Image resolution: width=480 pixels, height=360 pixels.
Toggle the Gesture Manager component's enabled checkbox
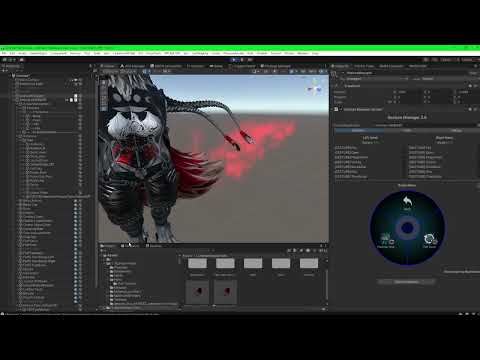[x=341, y=109]
